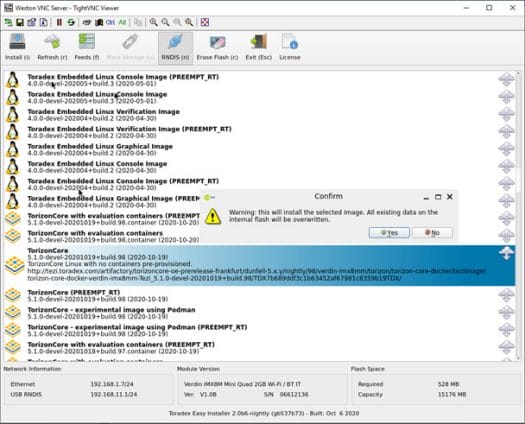Select the highlighted TorizonCore build.98 row
Viewport: 525px width, 424px height.
point(259,265)
